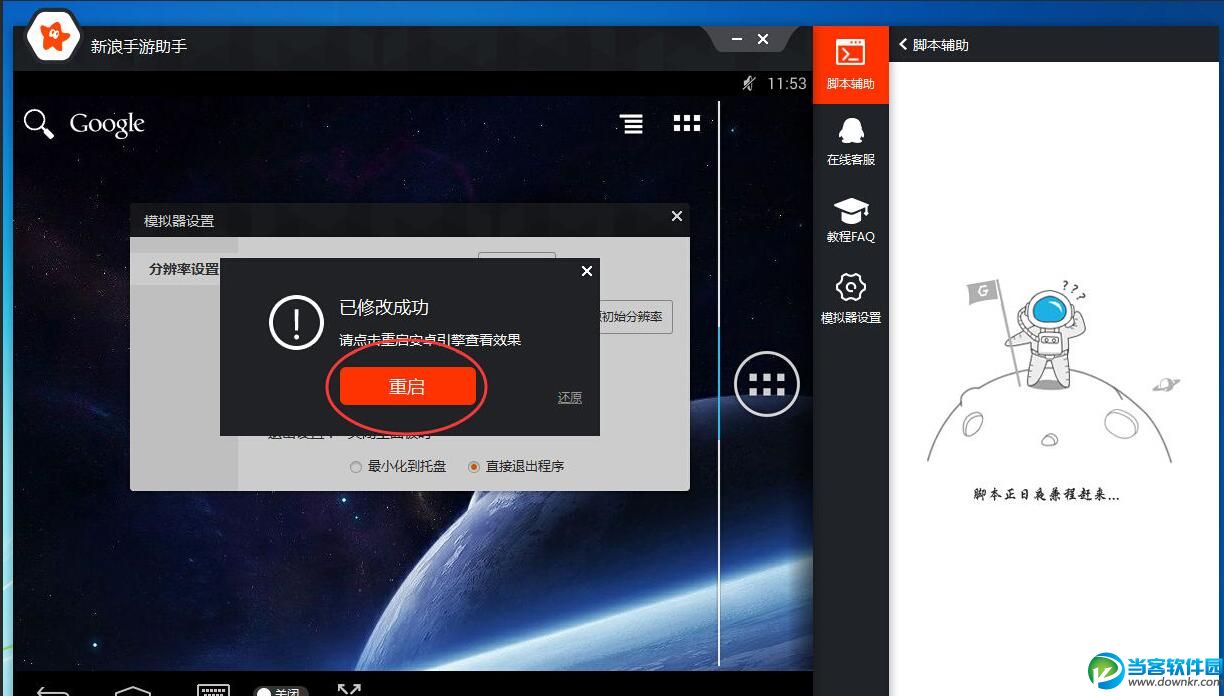1224x696 pixels.
Task: Toggle the 关闭 switch in bottom bar
Action: point(281,691)
